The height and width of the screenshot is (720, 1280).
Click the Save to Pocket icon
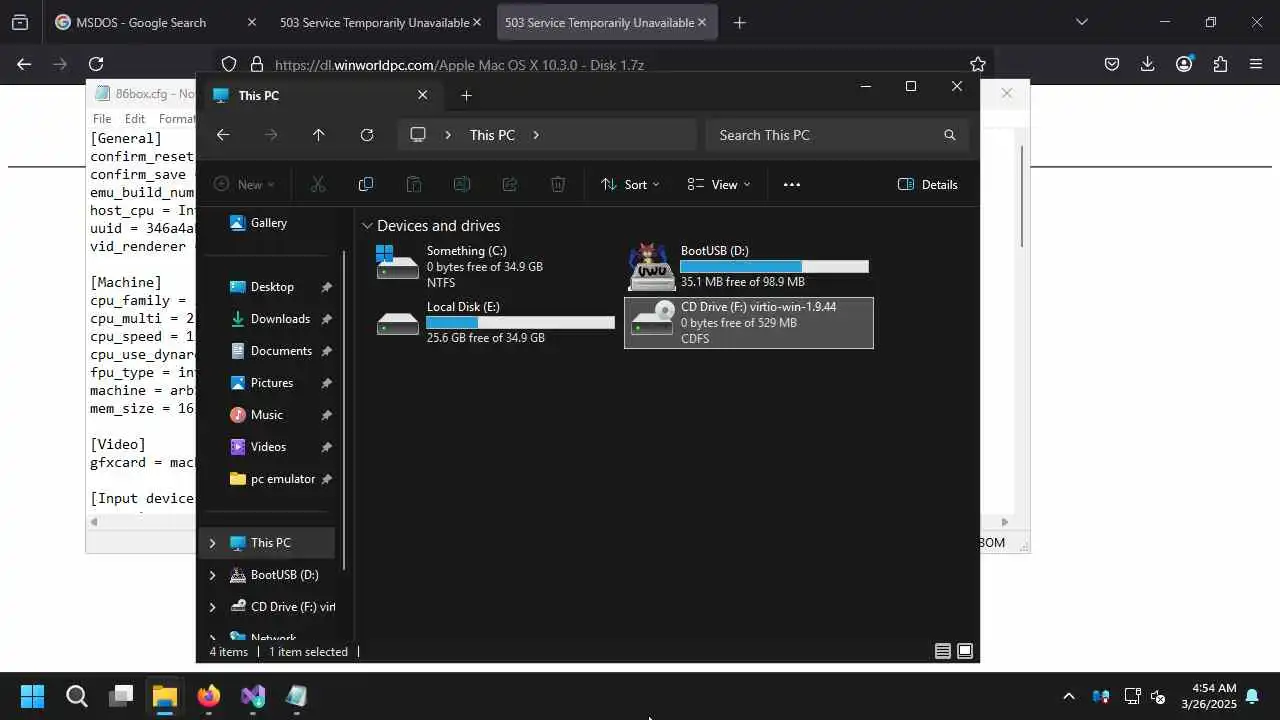pyautogui.click(x=1112, y=64)
